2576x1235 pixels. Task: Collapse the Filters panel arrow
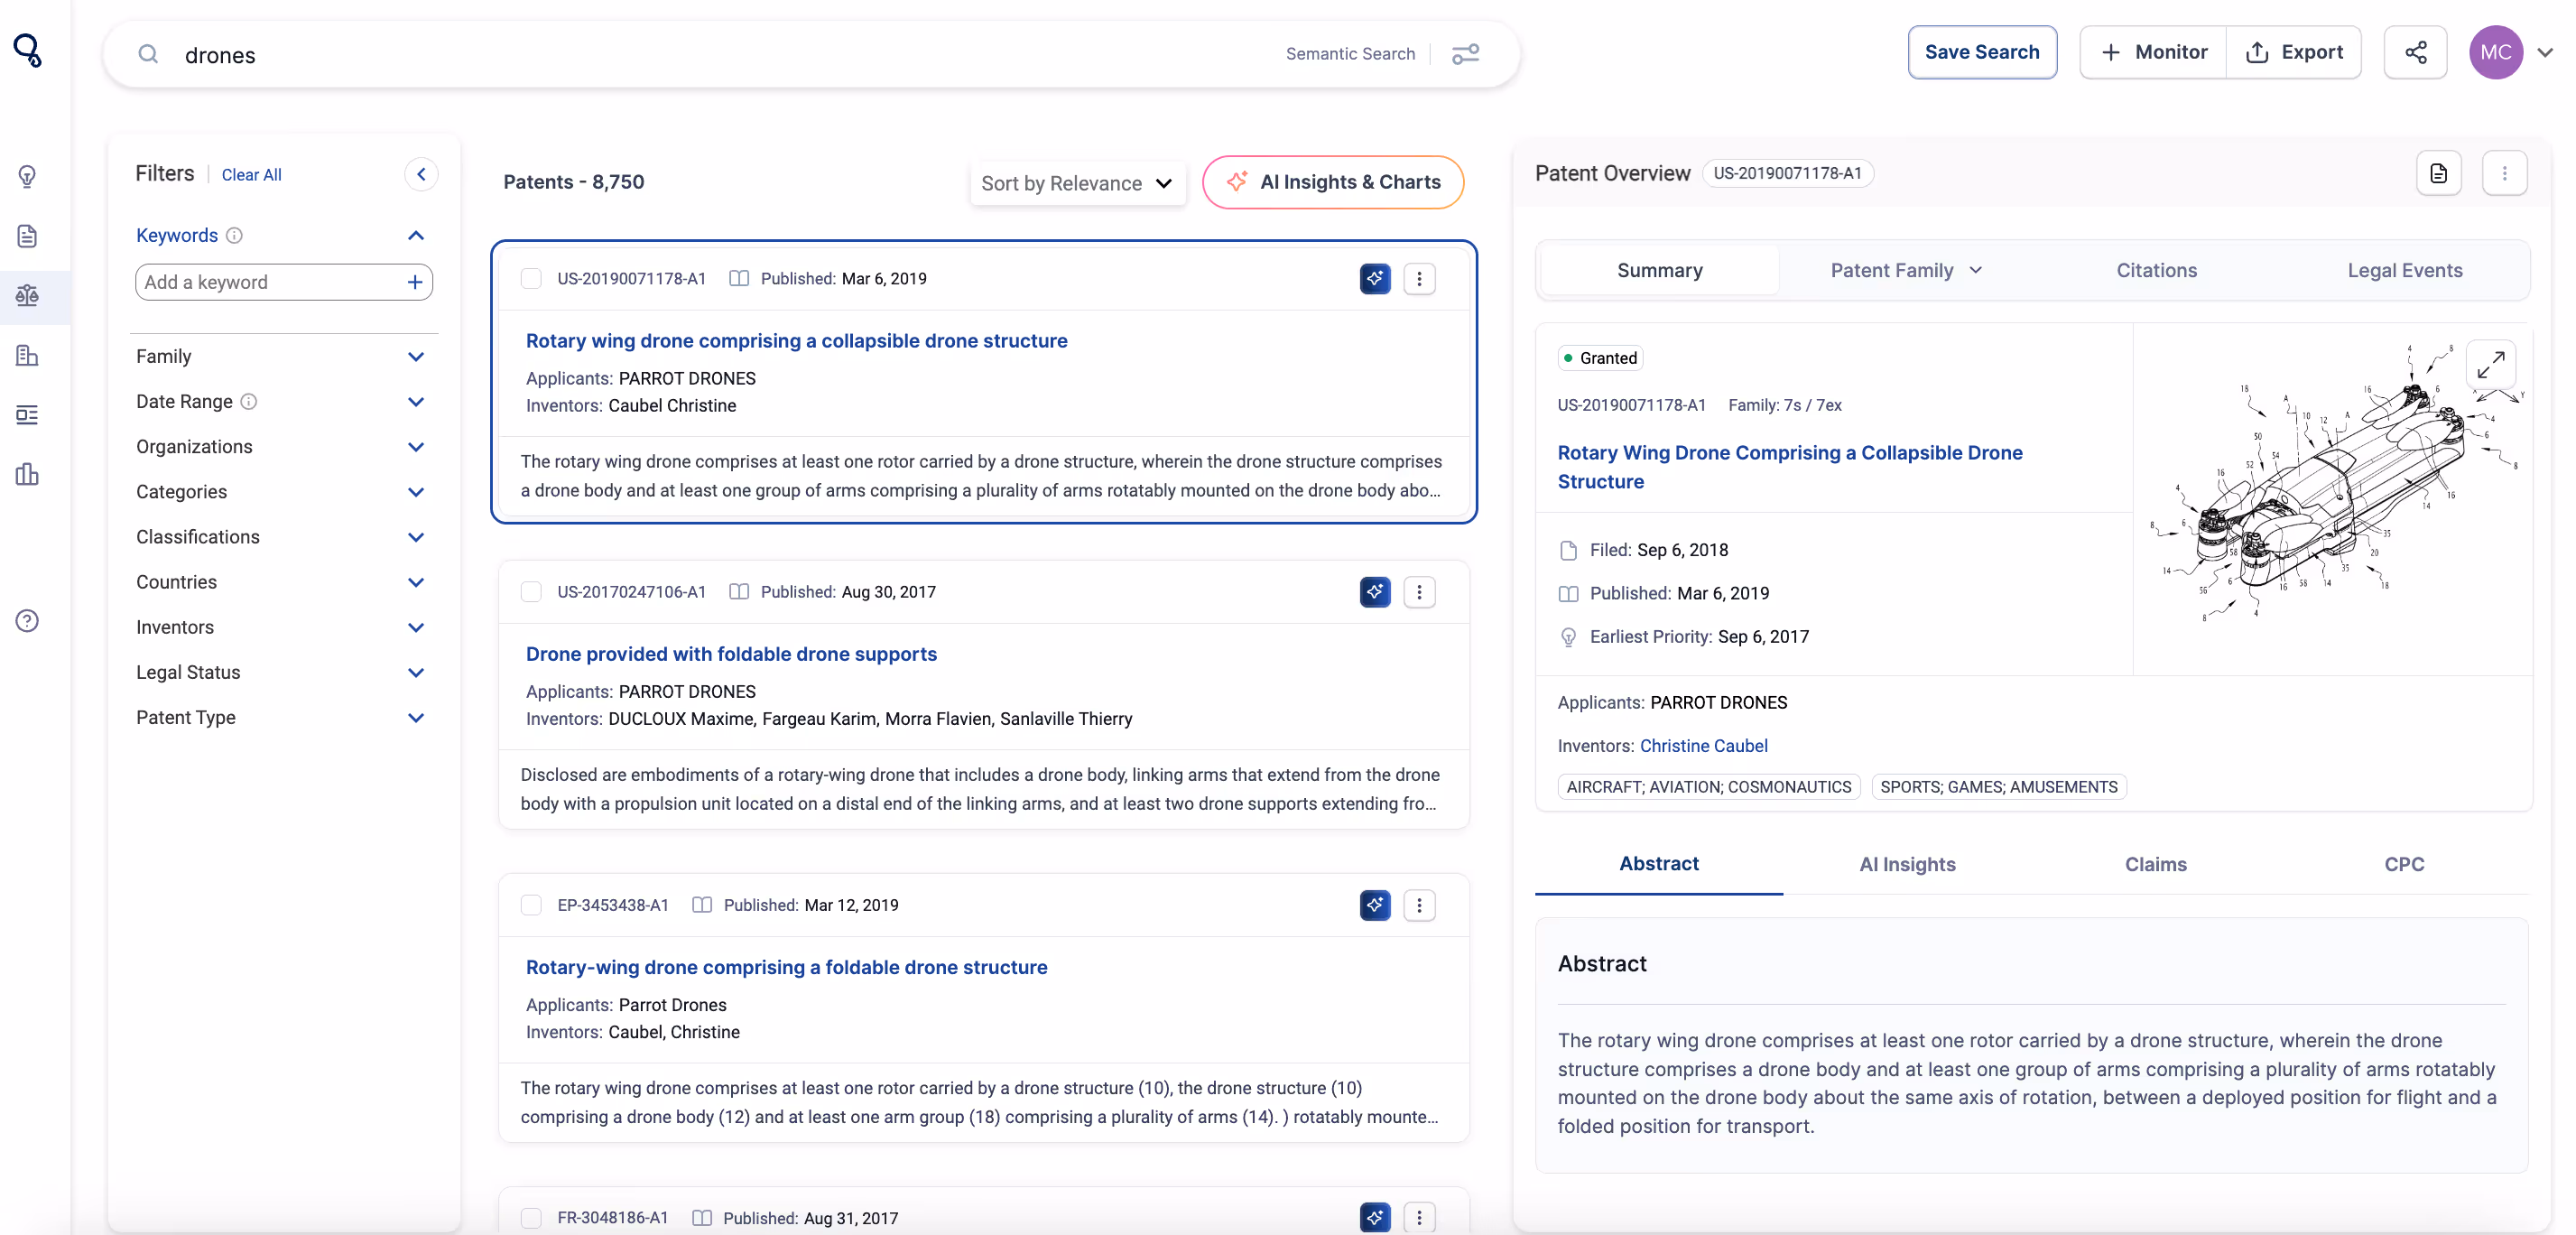pos(421,174)
